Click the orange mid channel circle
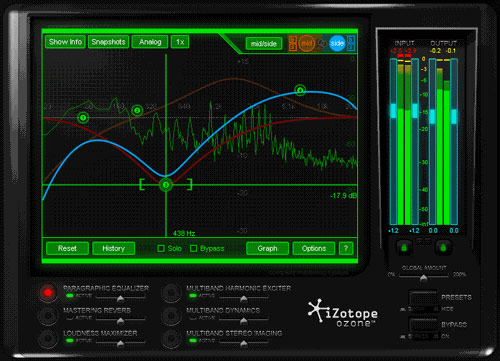The width and height of the screenshot is (500, 361). point(306,43)
